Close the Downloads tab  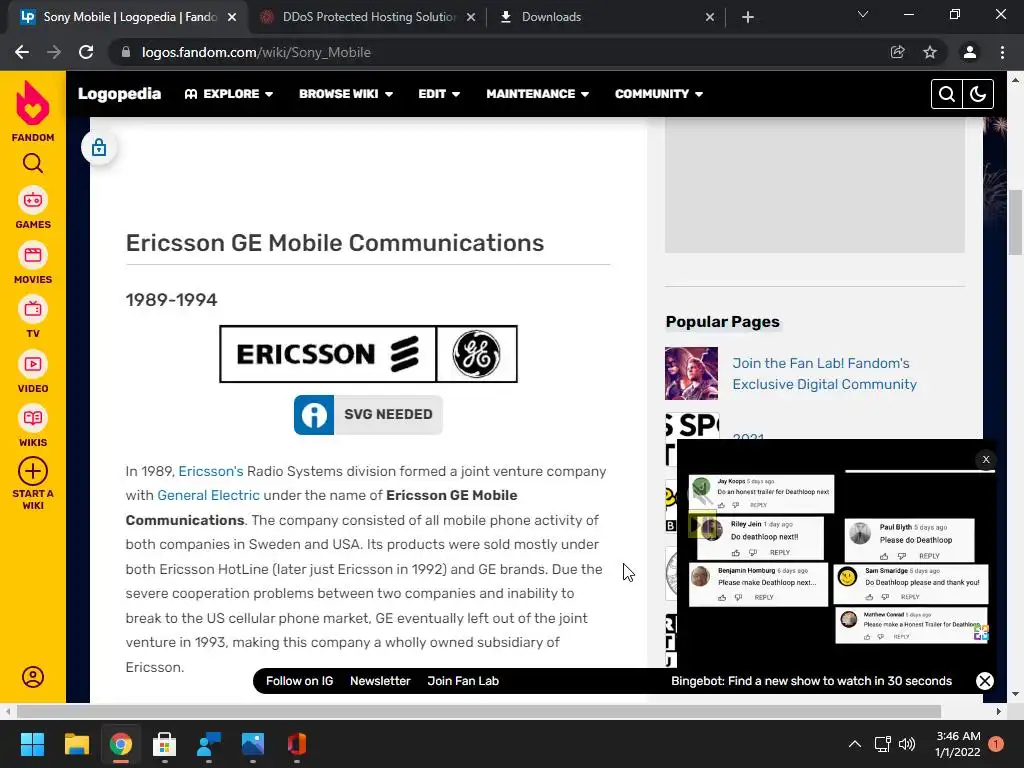click(710, 18)
